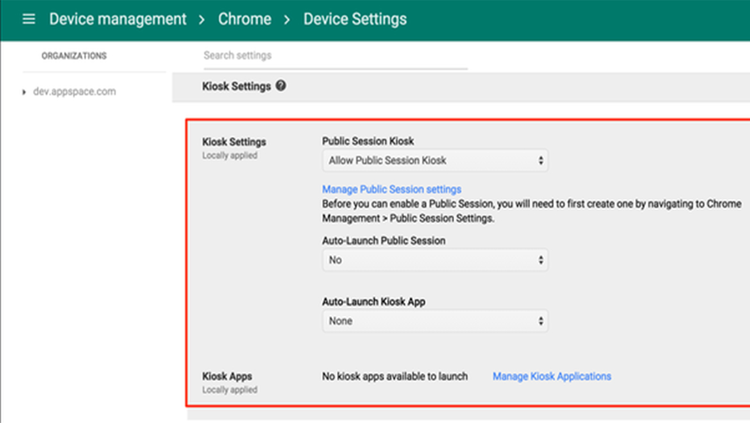The image size is (750, 423).
Task: Click the Kiosk Apps row label
Action: [x=227, y=376]
